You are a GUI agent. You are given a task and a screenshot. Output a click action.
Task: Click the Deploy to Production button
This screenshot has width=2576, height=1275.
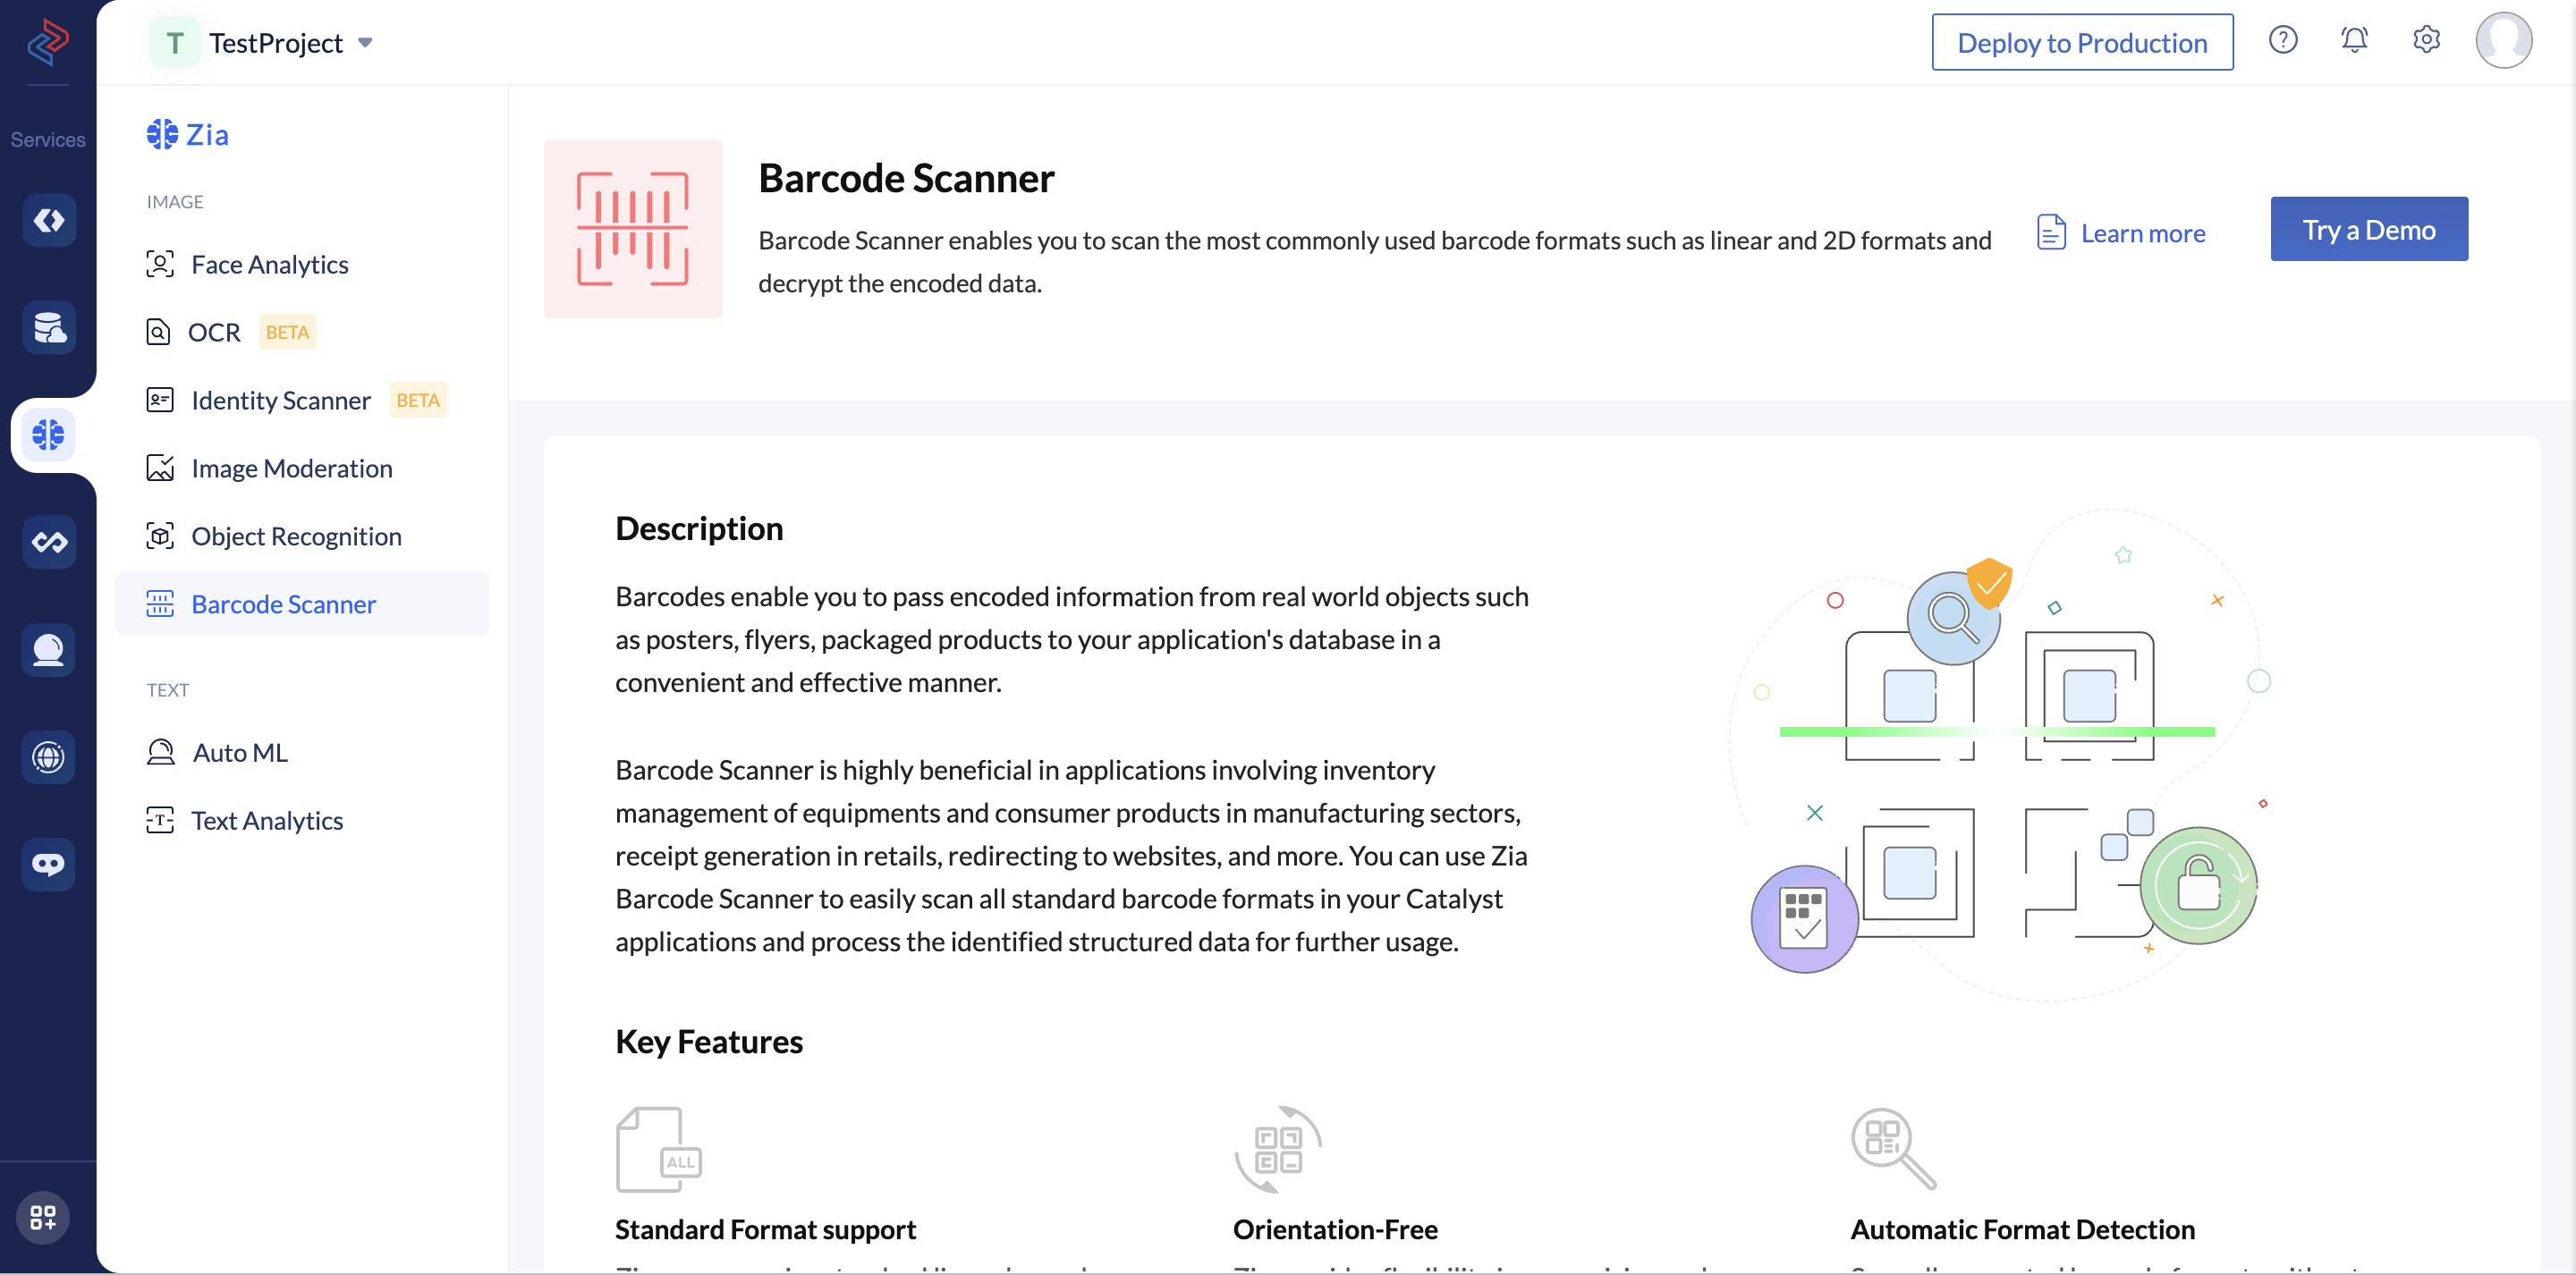point(2083,41)
